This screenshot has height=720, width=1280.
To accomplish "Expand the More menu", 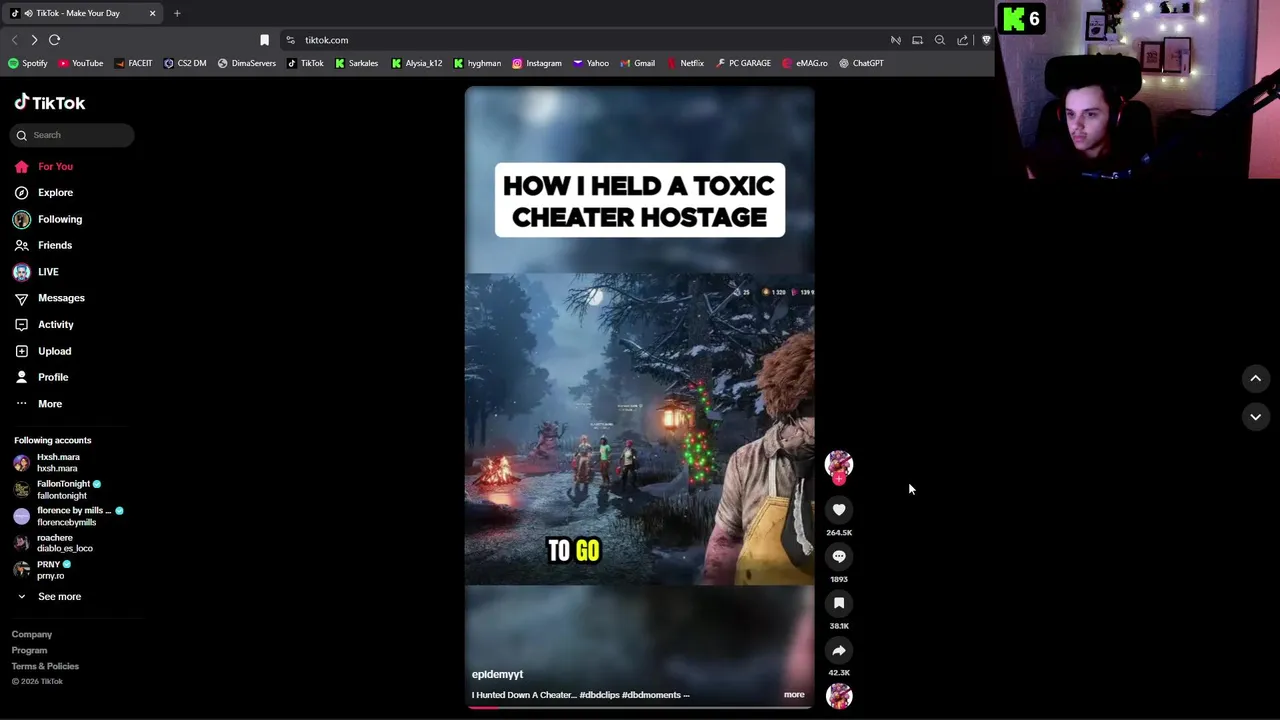I will click(x=38, y=404).
